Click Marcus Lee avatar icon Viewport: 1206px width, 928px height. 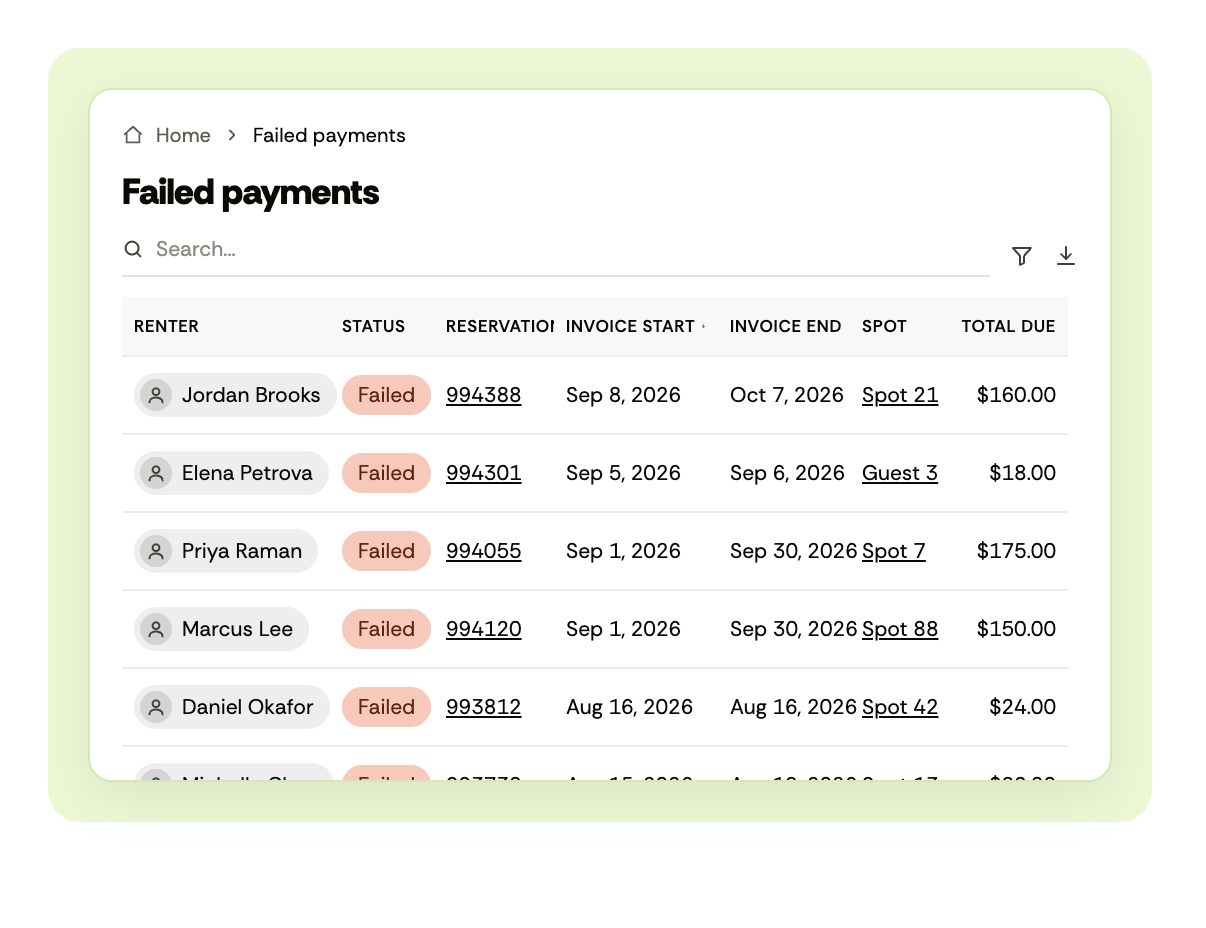155,629
